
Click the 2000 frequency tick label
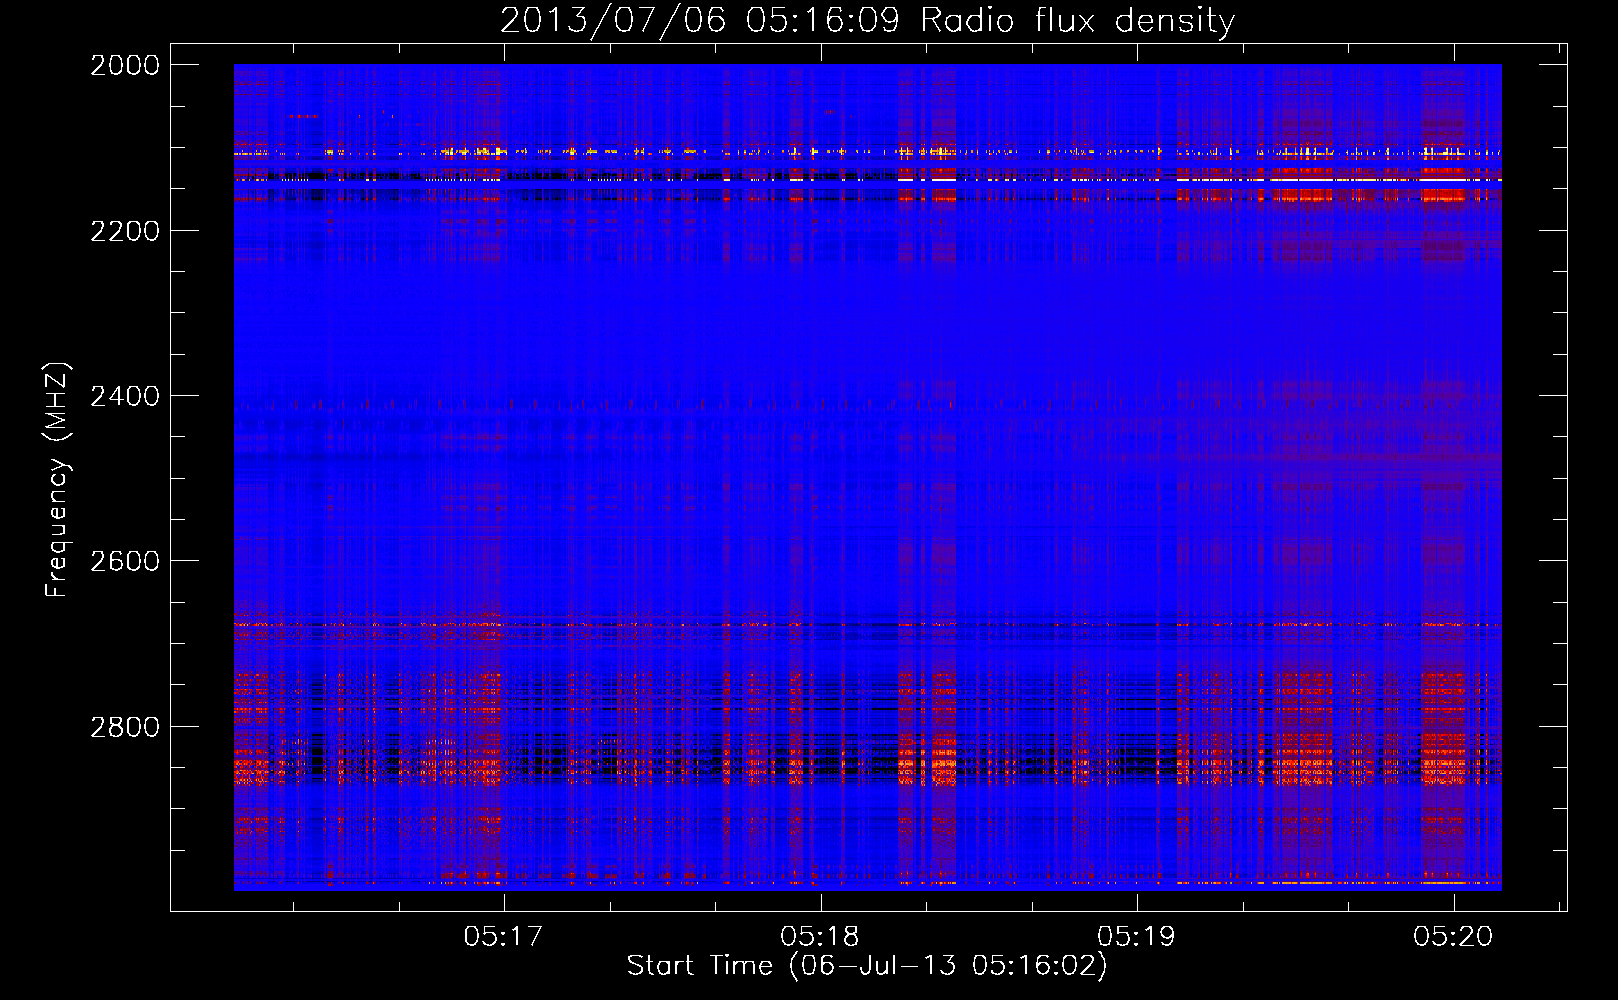(x=125, y=65)
